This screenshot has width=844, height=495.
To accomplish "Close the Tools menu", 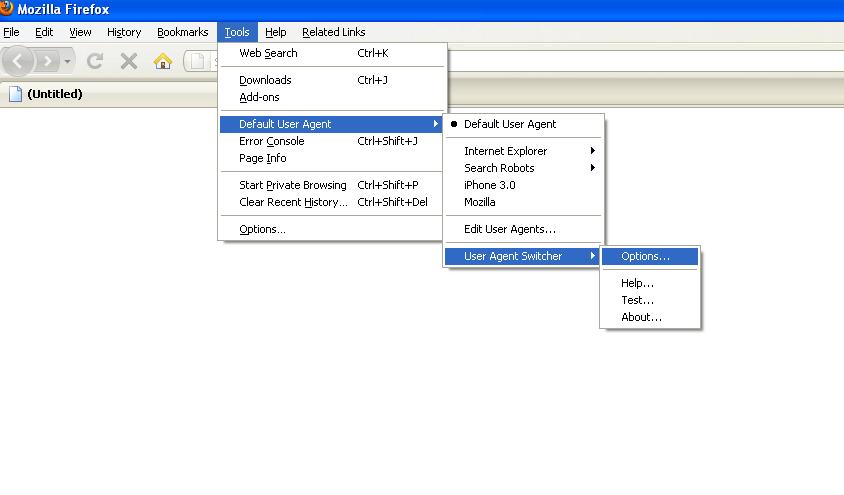I will tap(237, 32).
